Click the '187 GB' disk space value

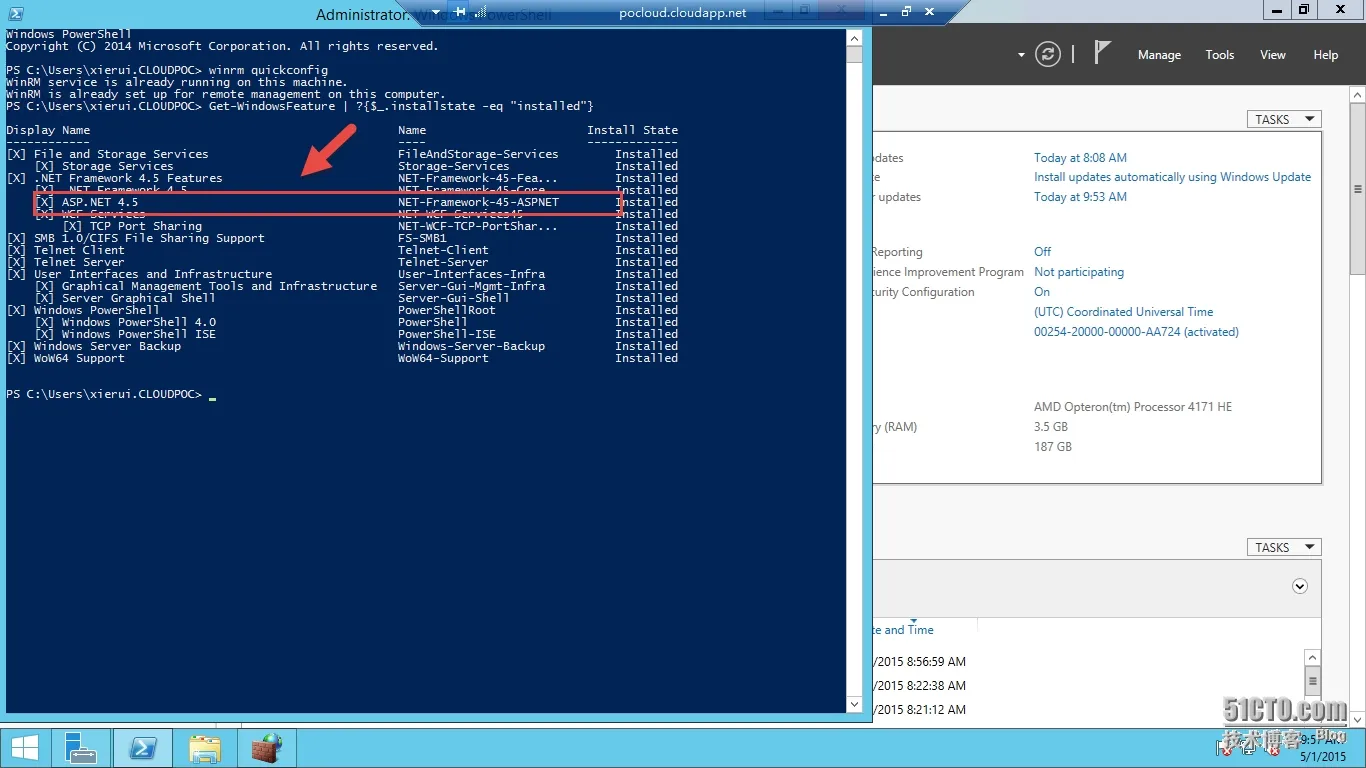[x=1053, y=447]
